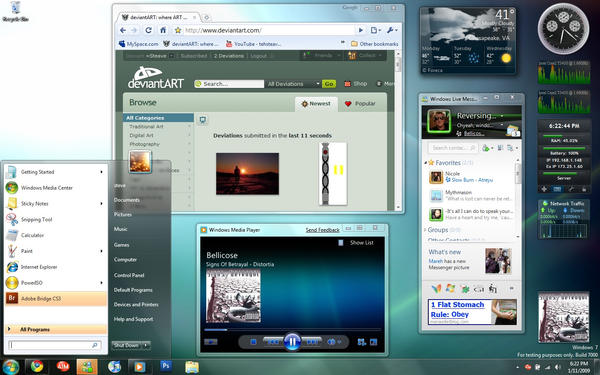Click the Messenger Search contacts field
Screen dimensions: 600x375
[x=453, y=148]
